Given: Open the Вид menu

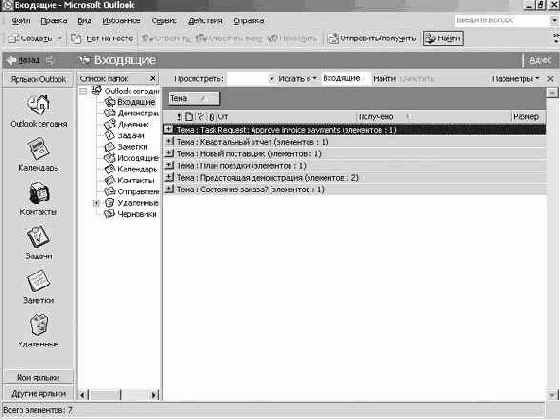Looking at the screenshot, I should [x=85, y=21].
